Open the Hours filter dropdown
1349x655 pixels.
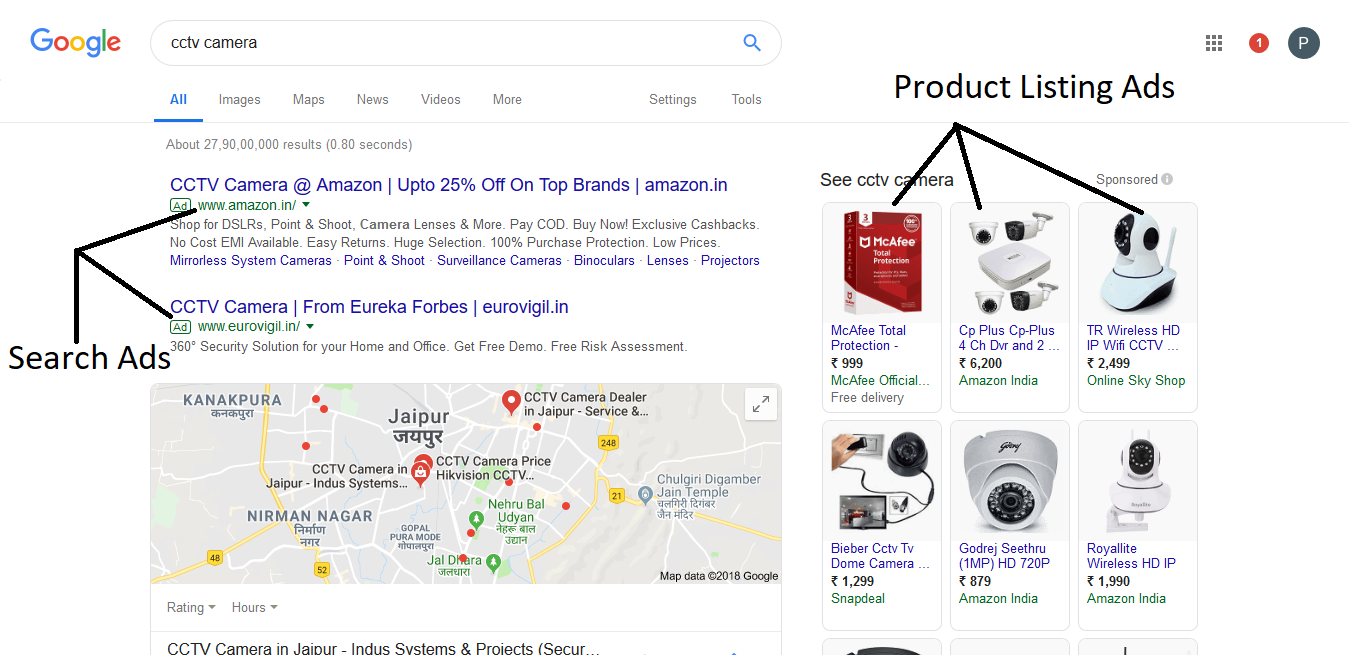(x=254, y=607)
